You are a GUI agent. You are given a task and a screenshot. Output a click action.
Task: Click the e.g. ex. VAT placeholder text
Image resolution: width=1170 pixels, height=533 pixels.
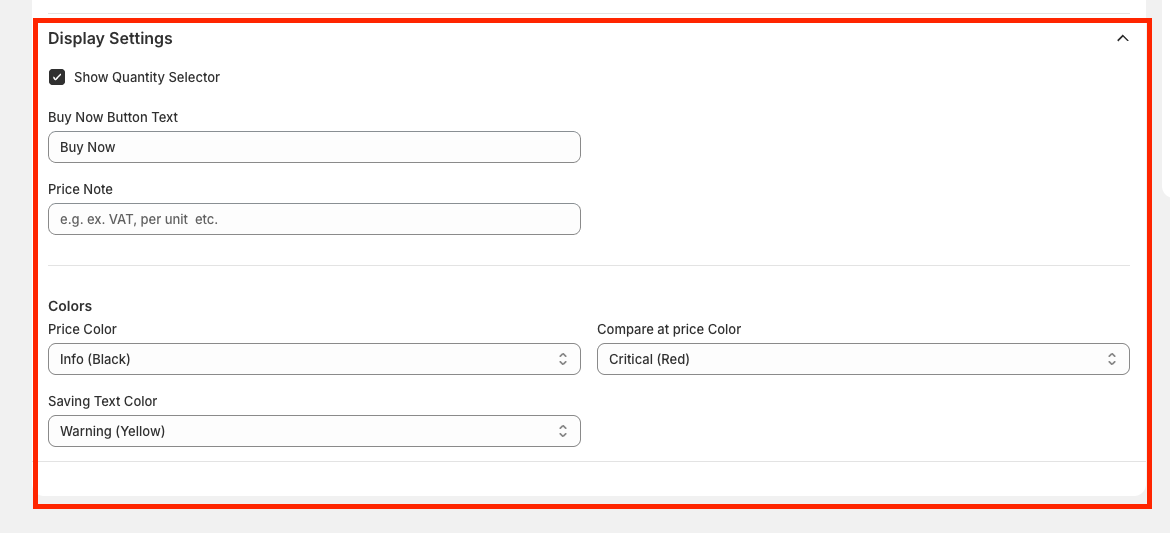[139, 219]
